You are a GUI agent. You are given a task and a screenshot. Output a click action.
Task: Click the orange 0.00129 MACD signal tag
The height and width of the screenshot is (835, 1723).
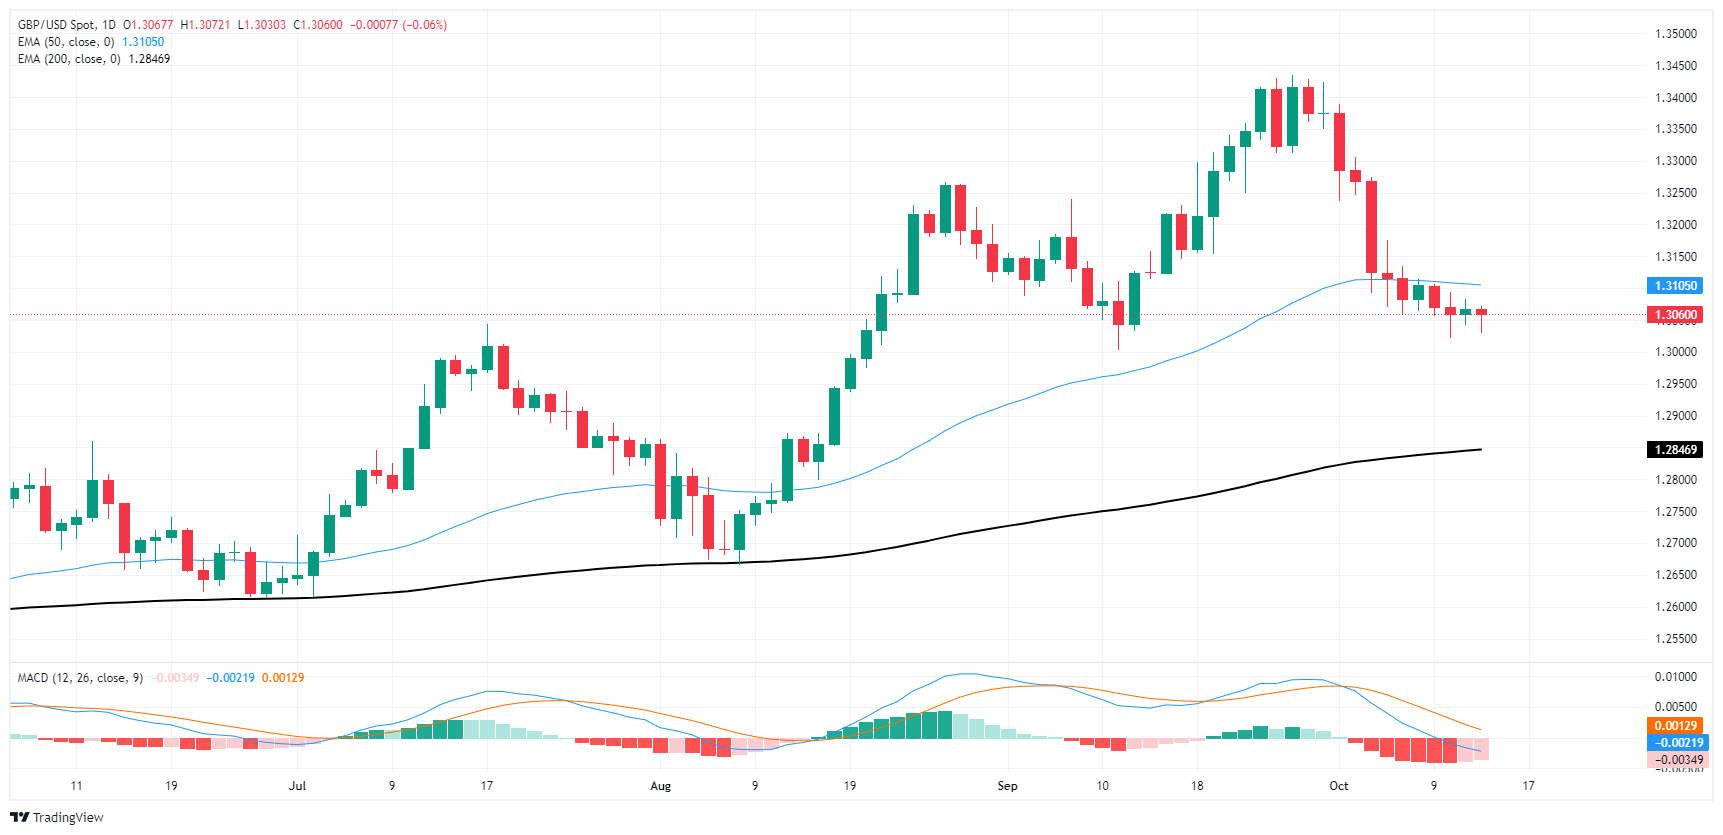(x=1675, y=726)
